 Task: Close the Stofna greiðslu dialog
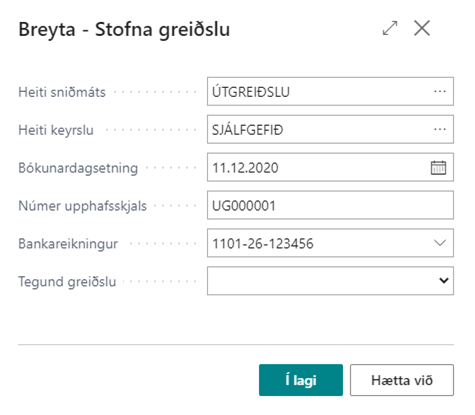point(422,28)
